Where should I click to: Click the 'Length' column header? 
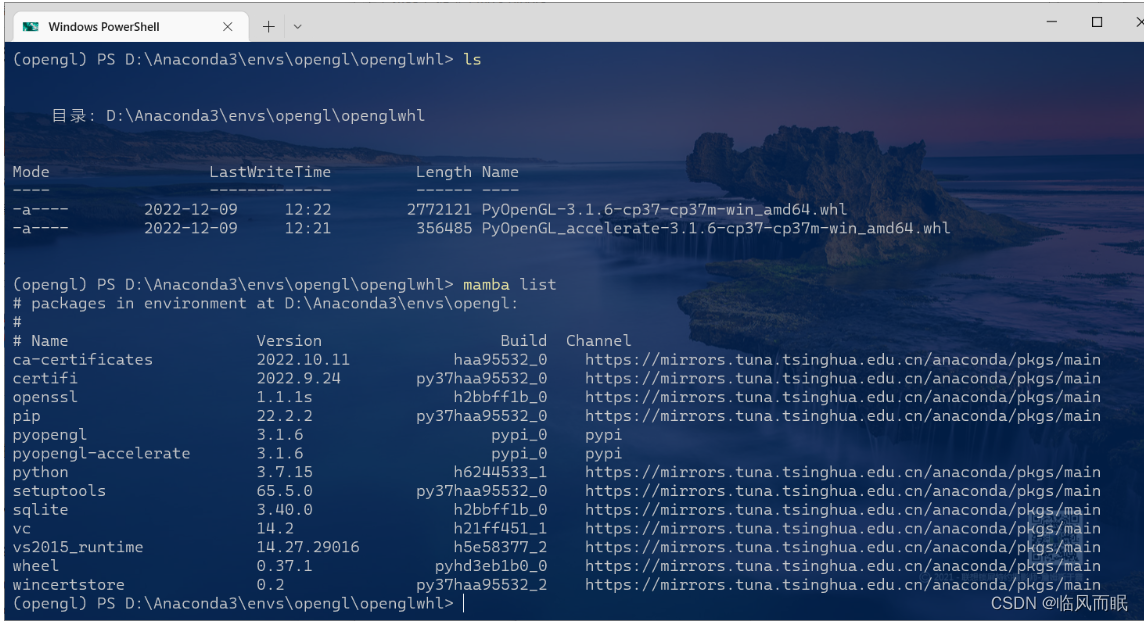click(444, 172)
